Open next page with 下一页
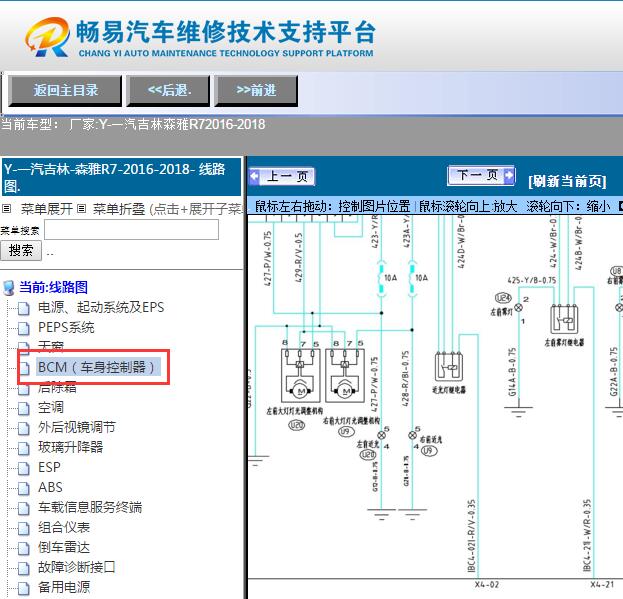 tap(481, 175)
